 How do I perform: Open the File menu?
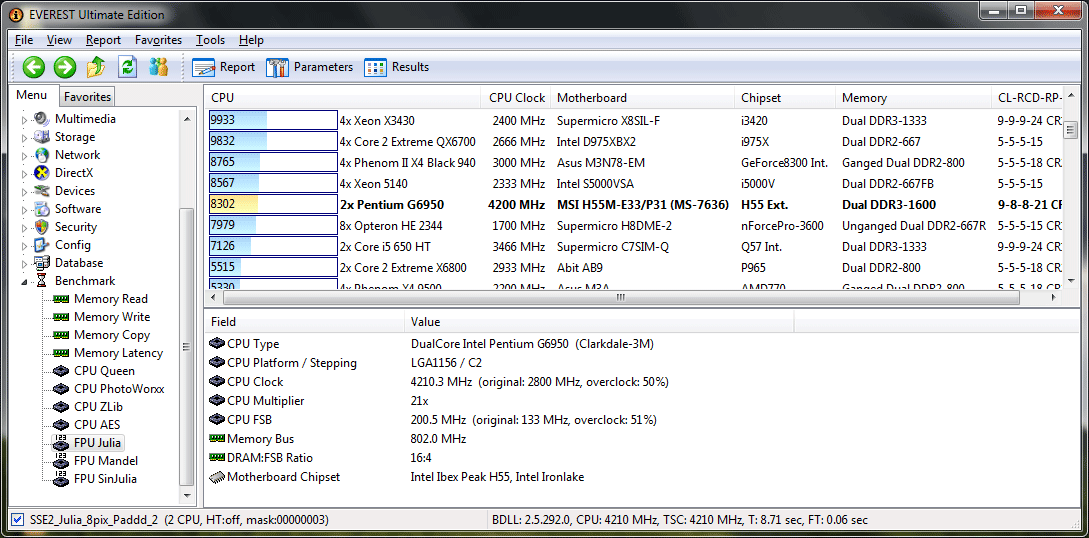pyautogui.click(x=24, y=40)
